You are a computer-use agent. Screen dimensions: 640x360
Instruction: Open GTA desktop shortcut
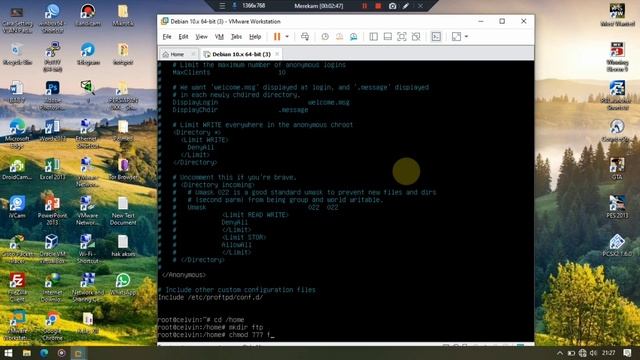tap(617, 169)
